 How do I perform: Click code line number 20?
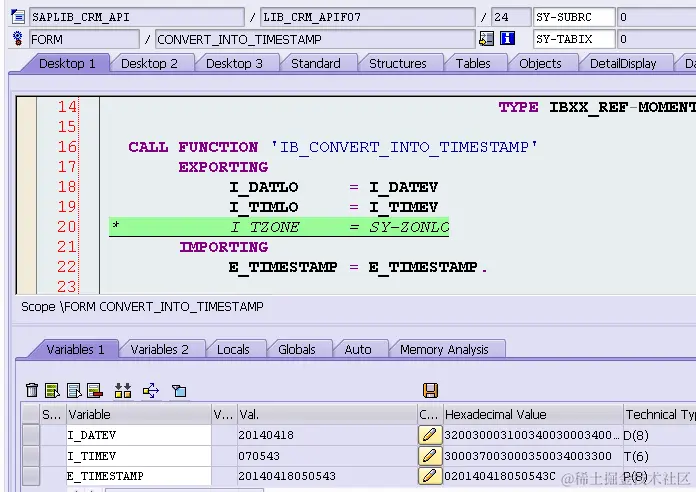(x=67, y=226)
